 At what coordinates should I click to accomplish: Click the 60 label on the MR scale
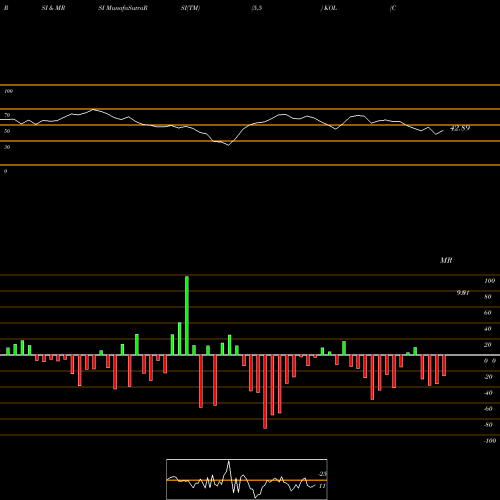tap(488, 313)
